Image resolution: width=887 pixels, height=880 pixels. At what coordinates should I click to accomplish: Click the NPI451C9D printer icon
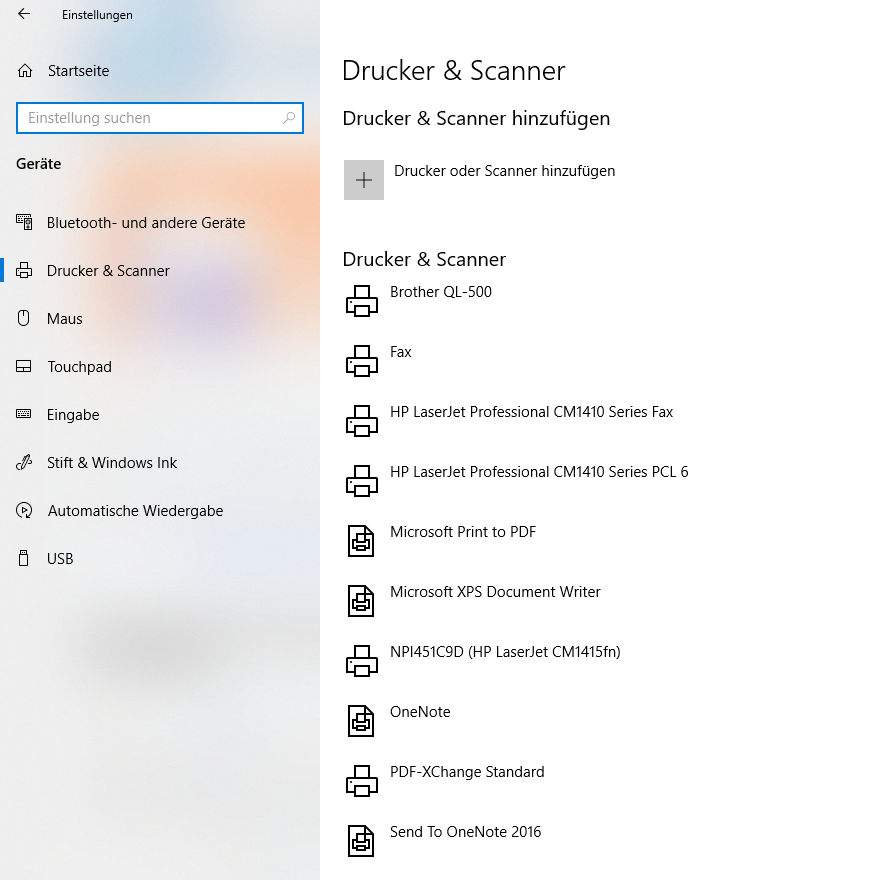pos(362,661)
